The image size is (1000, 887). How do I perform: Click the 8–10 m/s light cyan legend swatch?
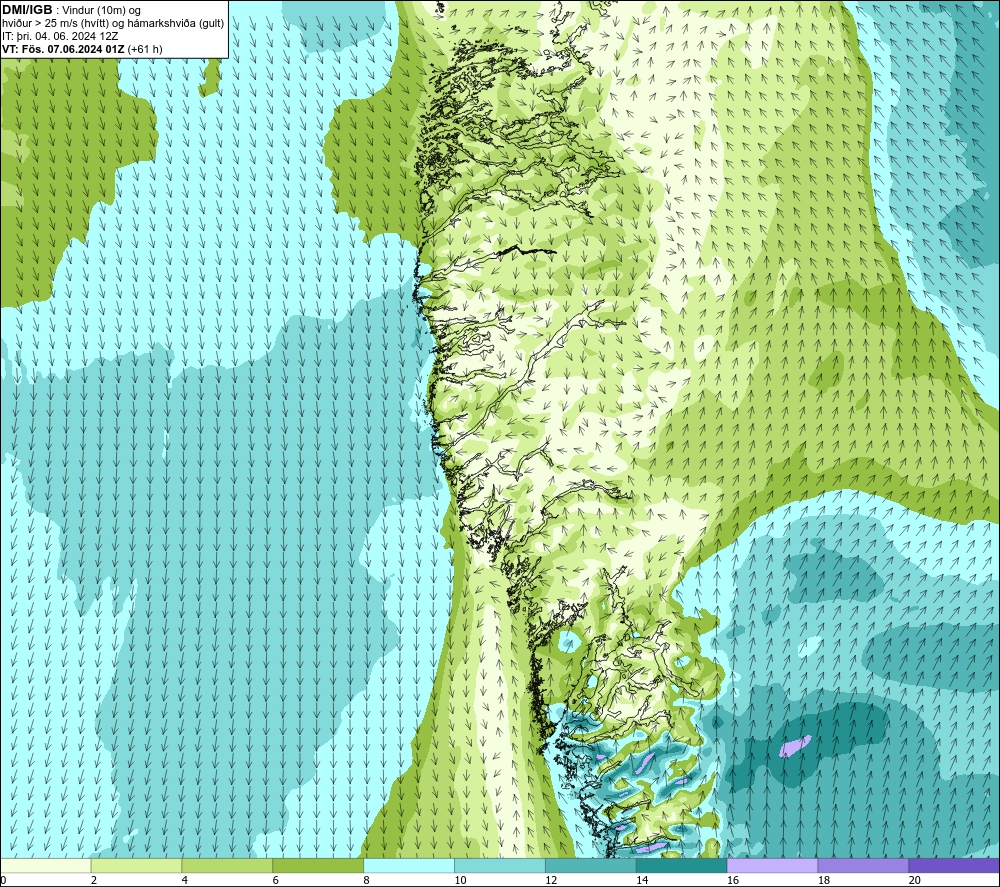coord(409,865)
